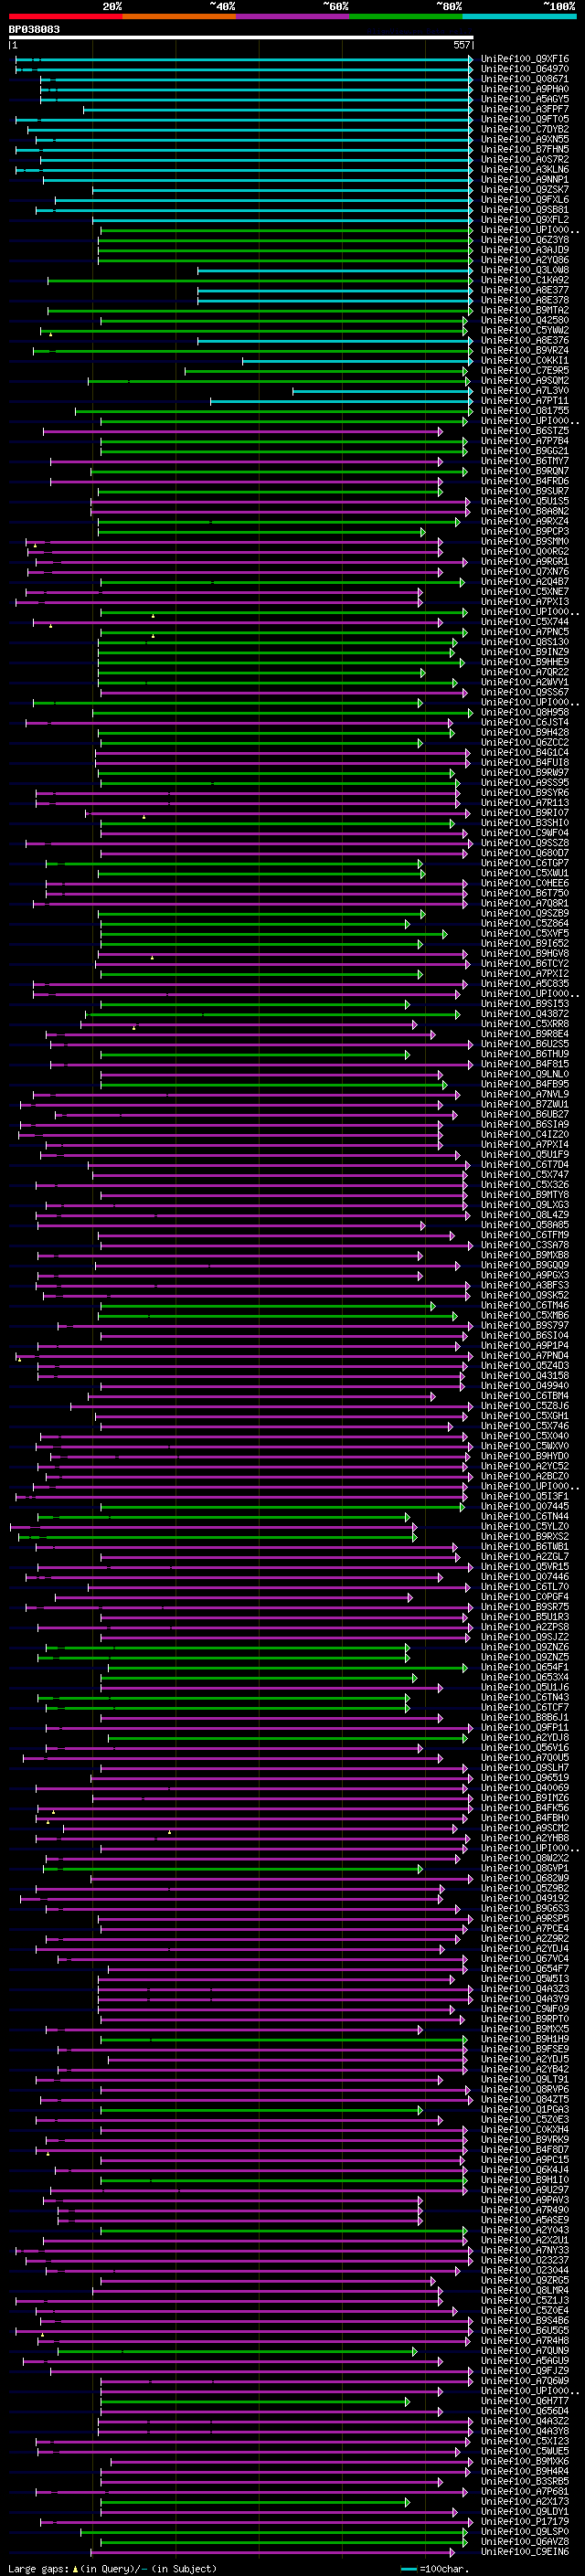The height and width of the screenshot is (2576, 585).
Task: Open hit UniRef100_Q9FT05
Action: [525, 119]
